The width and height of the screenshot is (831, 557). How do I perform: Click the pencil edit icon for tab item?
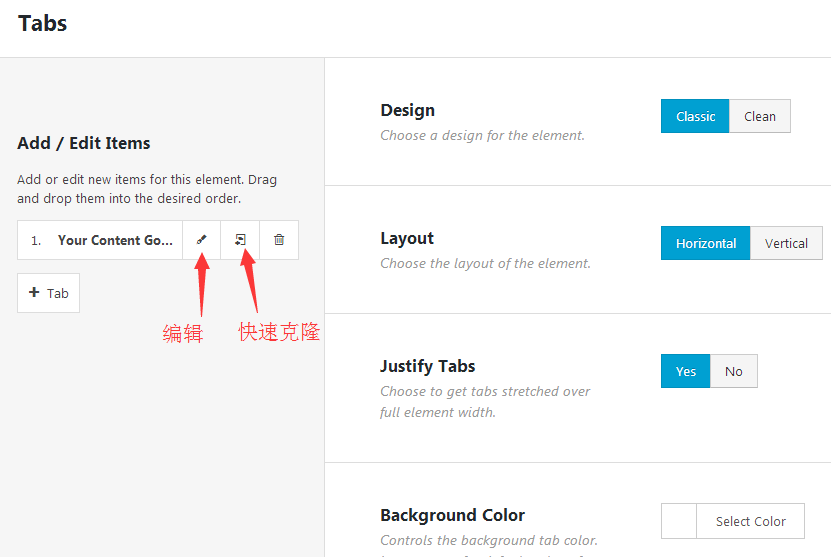[201, 240]
